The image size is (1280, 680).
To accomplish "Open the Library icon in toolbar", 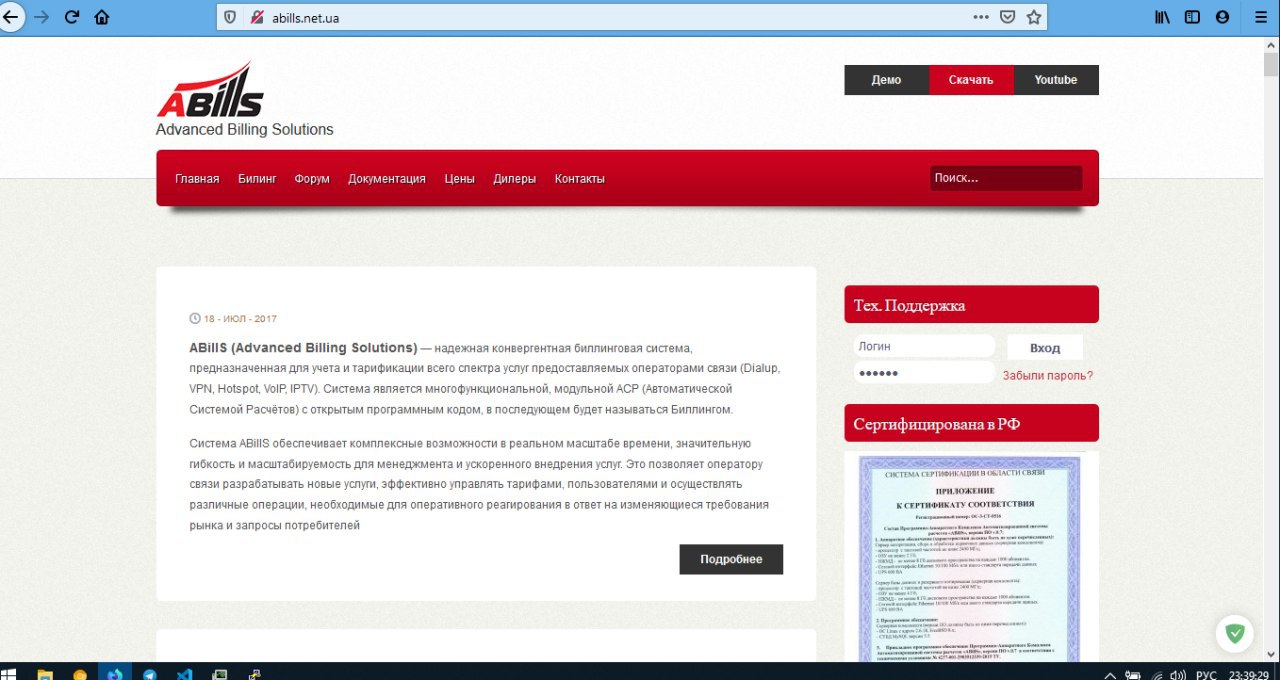I will (x=1162, y=17).
